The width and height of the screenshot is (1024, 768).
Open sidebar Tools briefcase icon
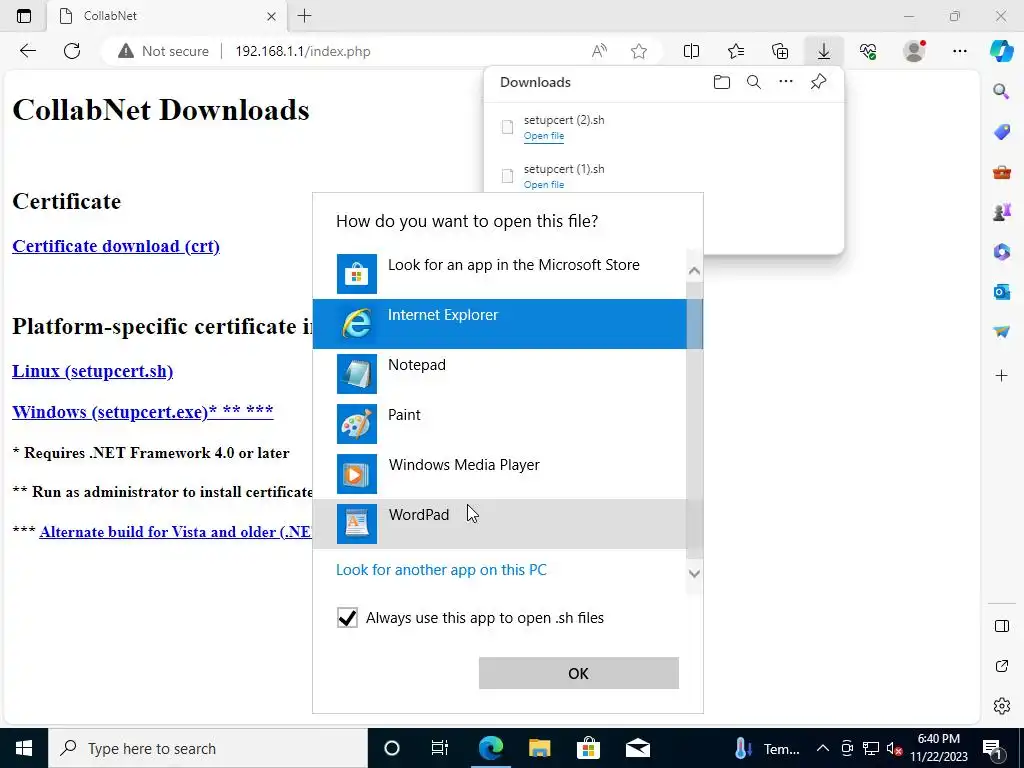pos(1001,172)
